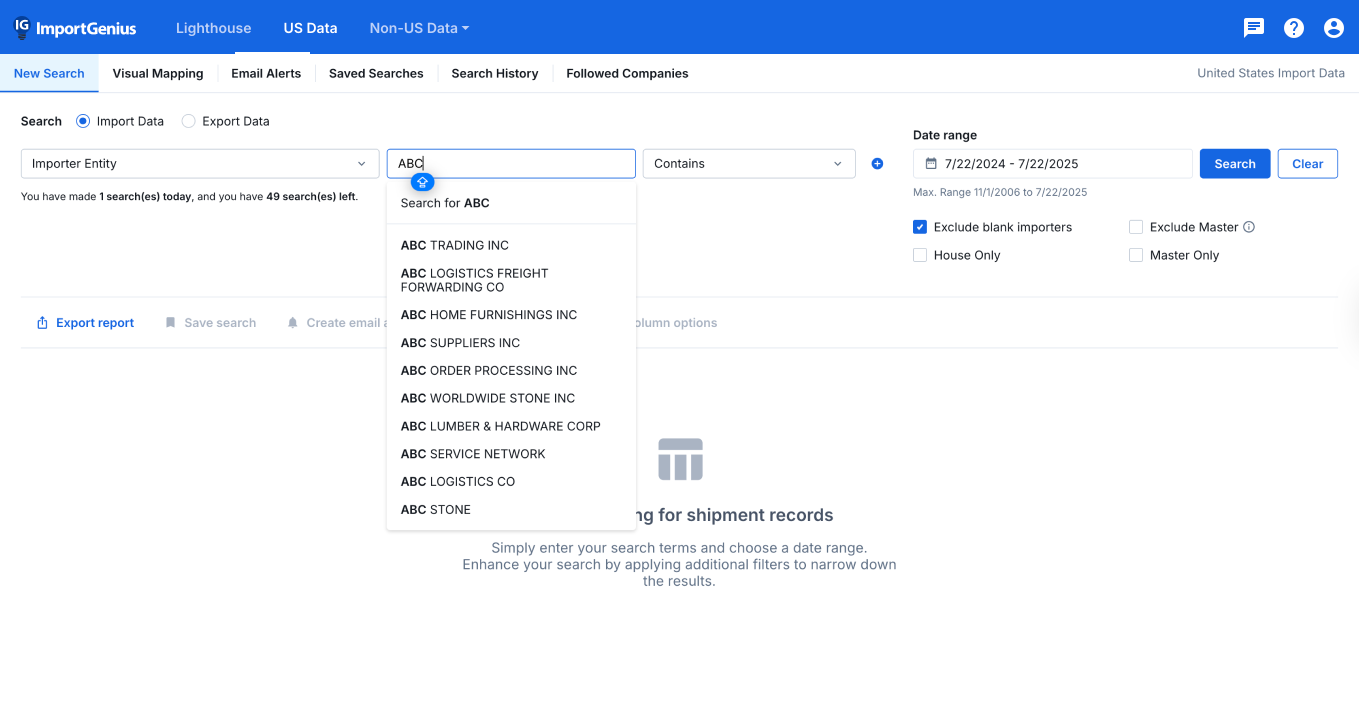Click the Create email alert bell icon
This screenshot has height=706, width=1359.
point(292,322)
